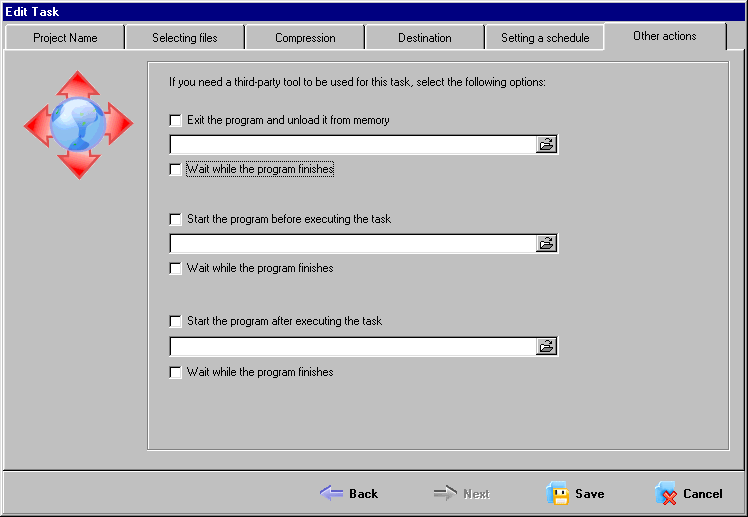The image size is (748, 517).
Task: Enable 'Exit the program and unload it from memory'
Action: pos(176,120)
